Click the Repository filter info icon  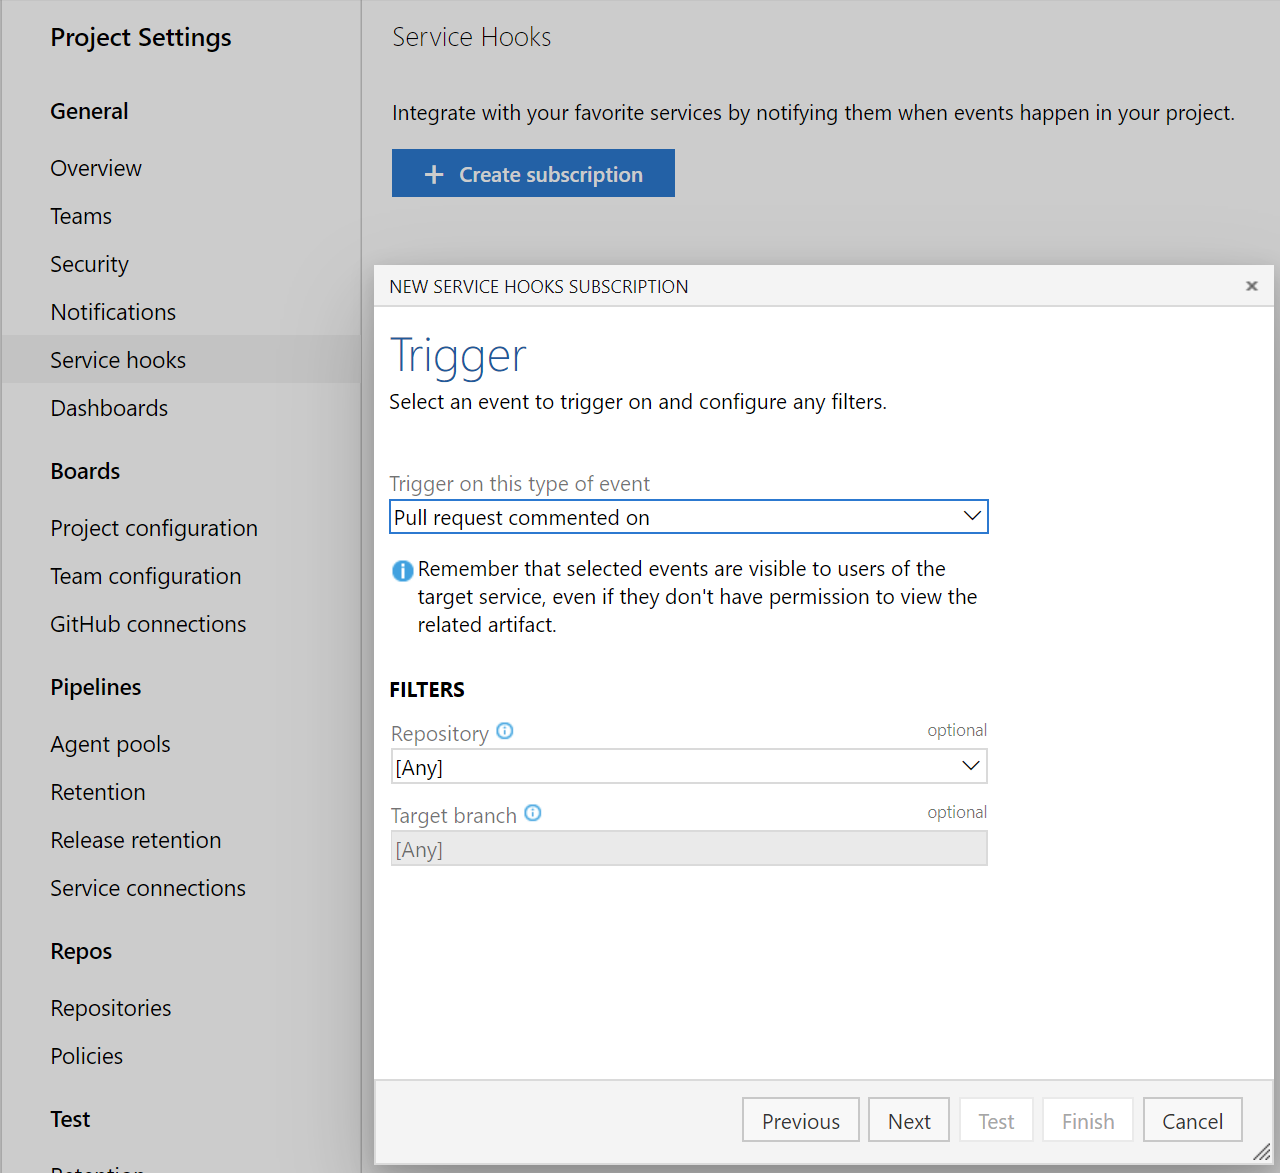[505, 732]
